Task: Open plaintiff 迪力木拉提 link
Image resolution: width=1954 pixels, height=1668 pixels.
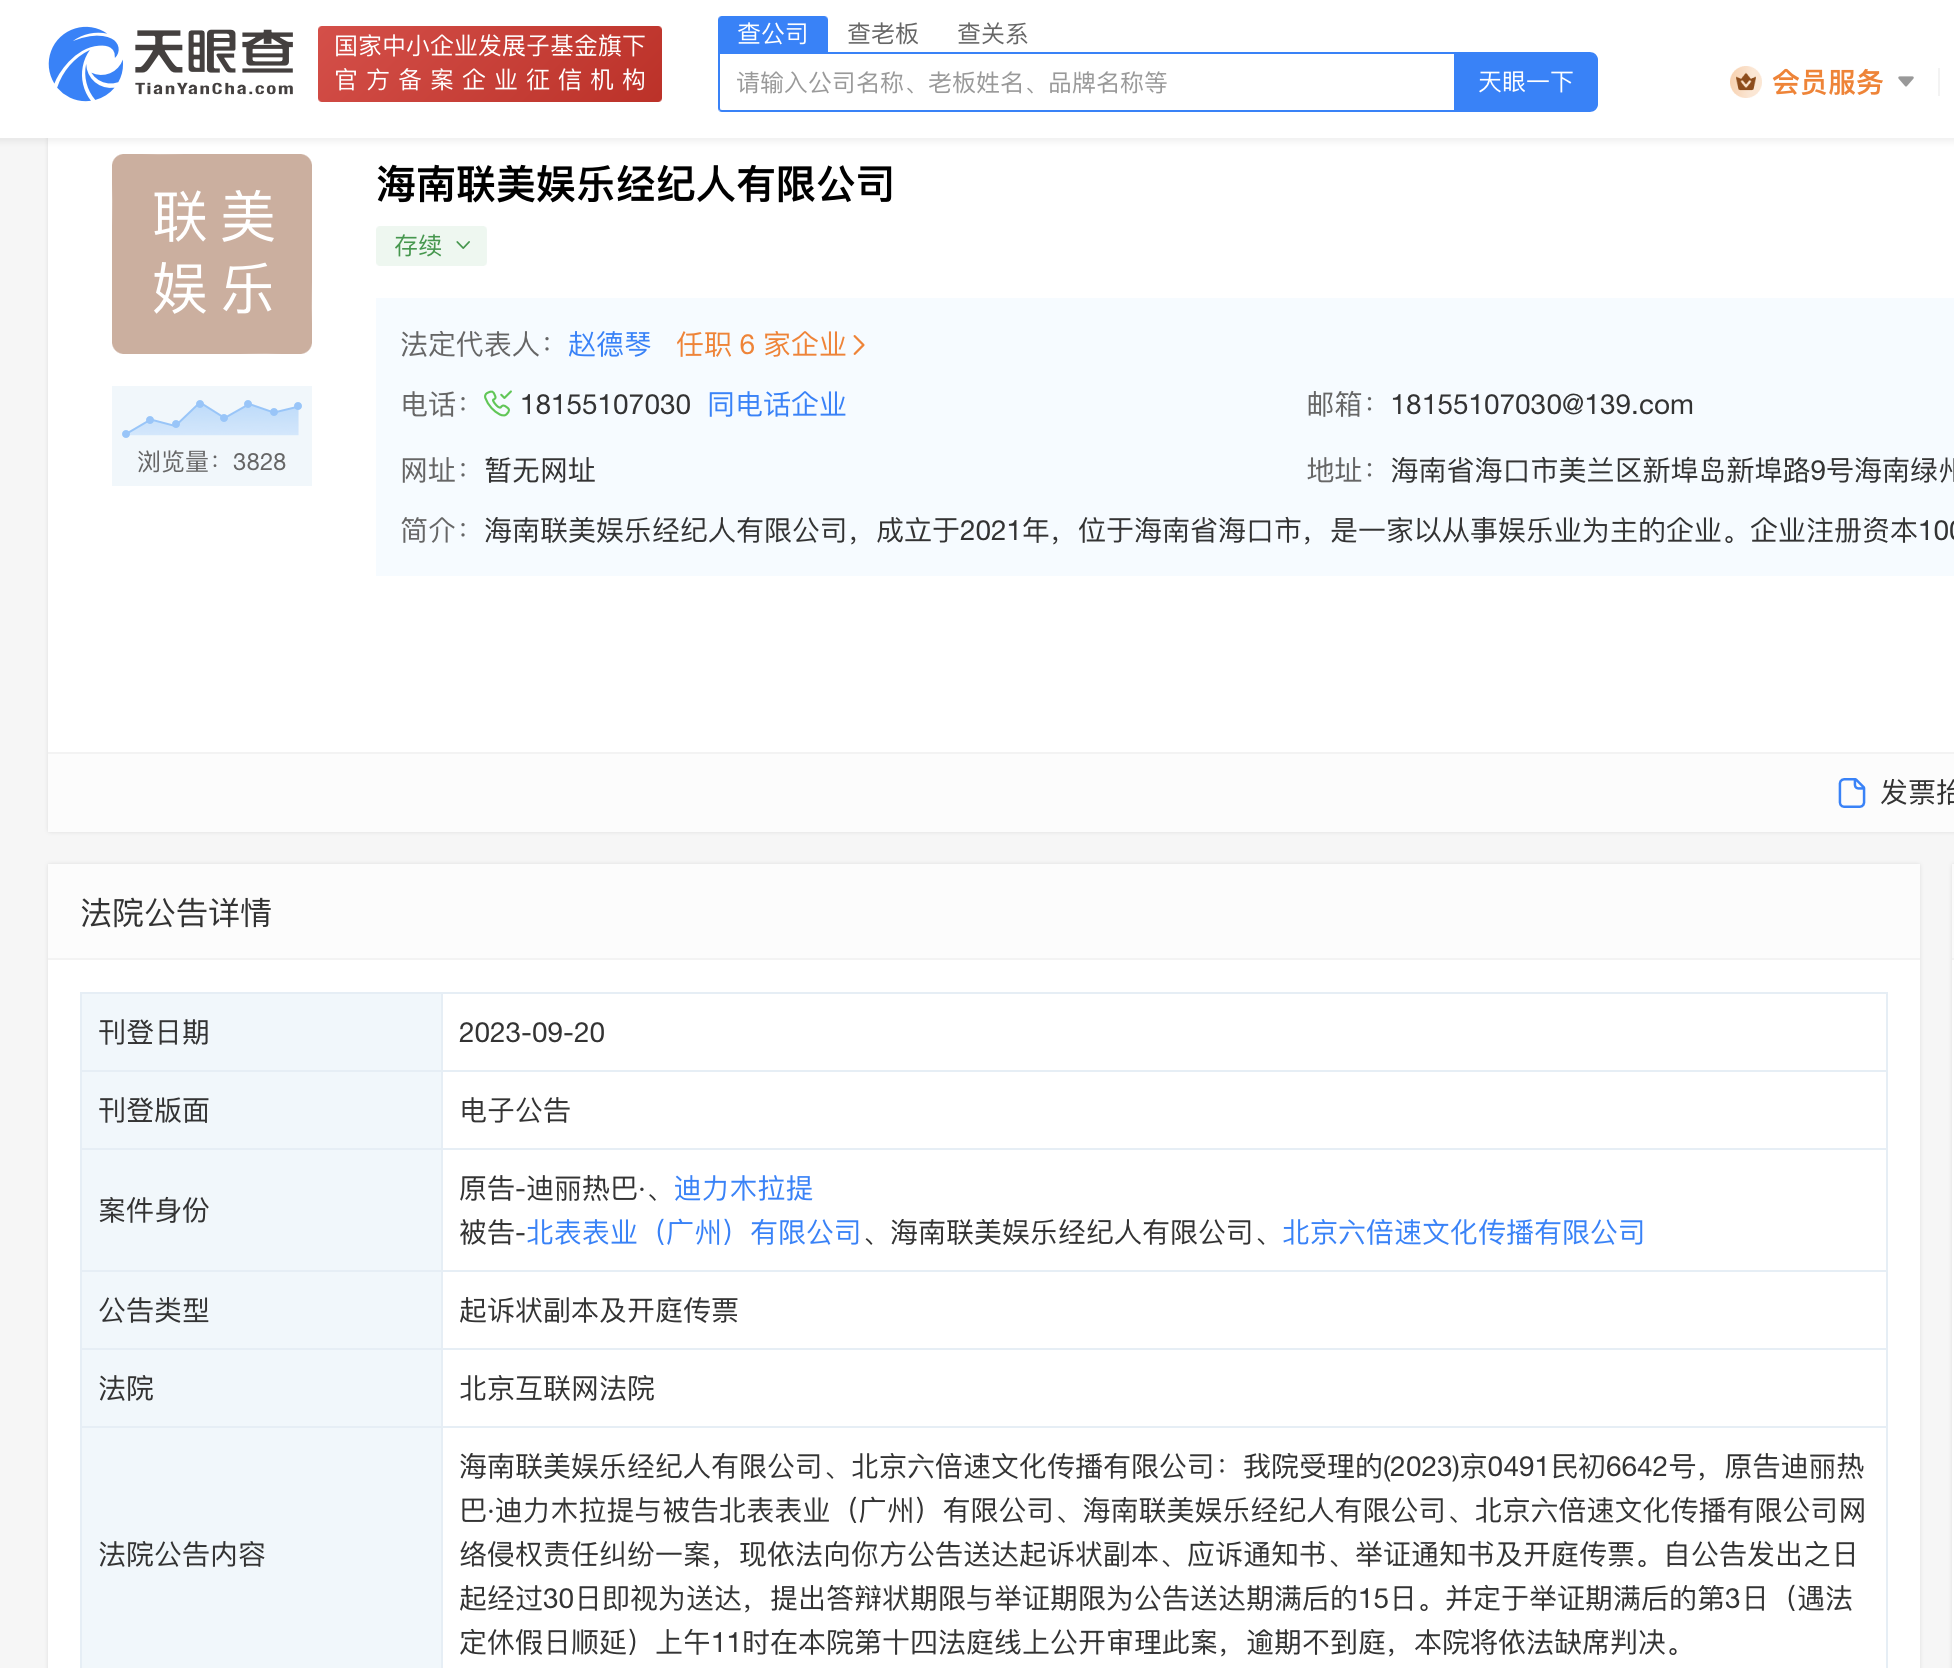Action: pyautogui.click(x=743, y=1188)
